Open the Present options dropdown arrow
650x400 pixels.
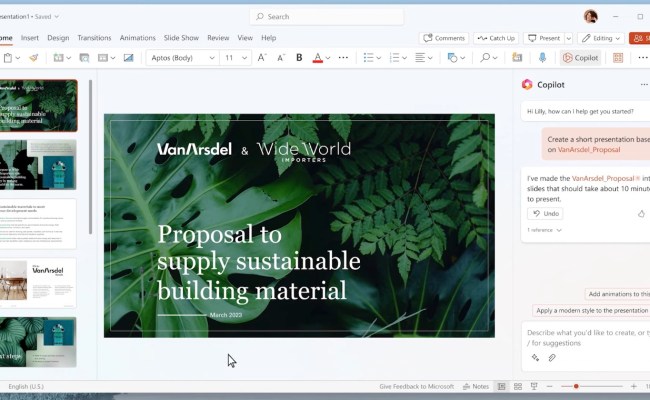[569, 38]
